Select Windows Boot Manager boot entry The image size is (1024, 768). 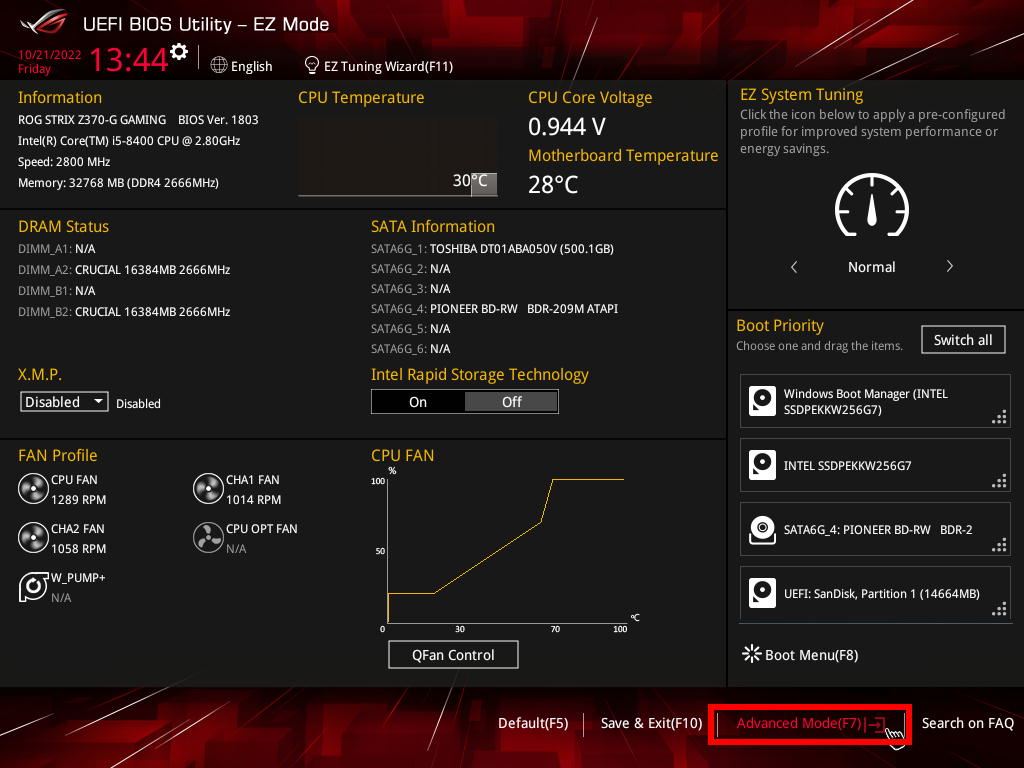click(875, 401)
